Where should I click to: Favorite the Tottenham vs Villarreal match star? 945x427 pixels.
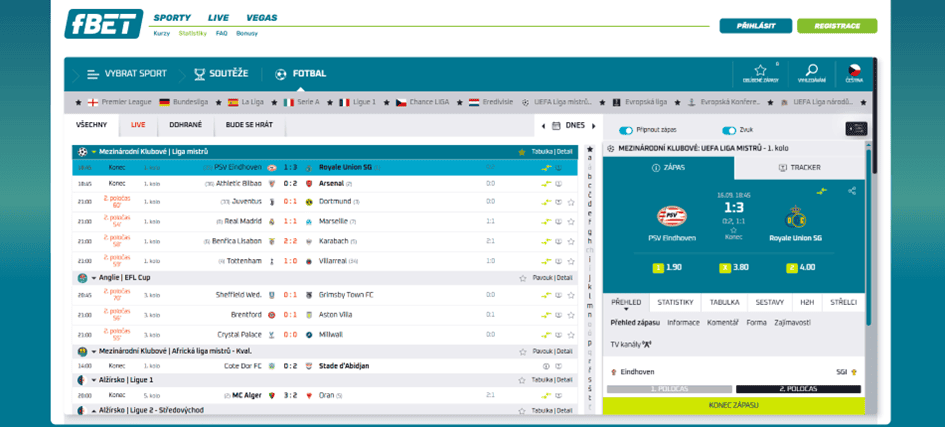coord(570,261)
